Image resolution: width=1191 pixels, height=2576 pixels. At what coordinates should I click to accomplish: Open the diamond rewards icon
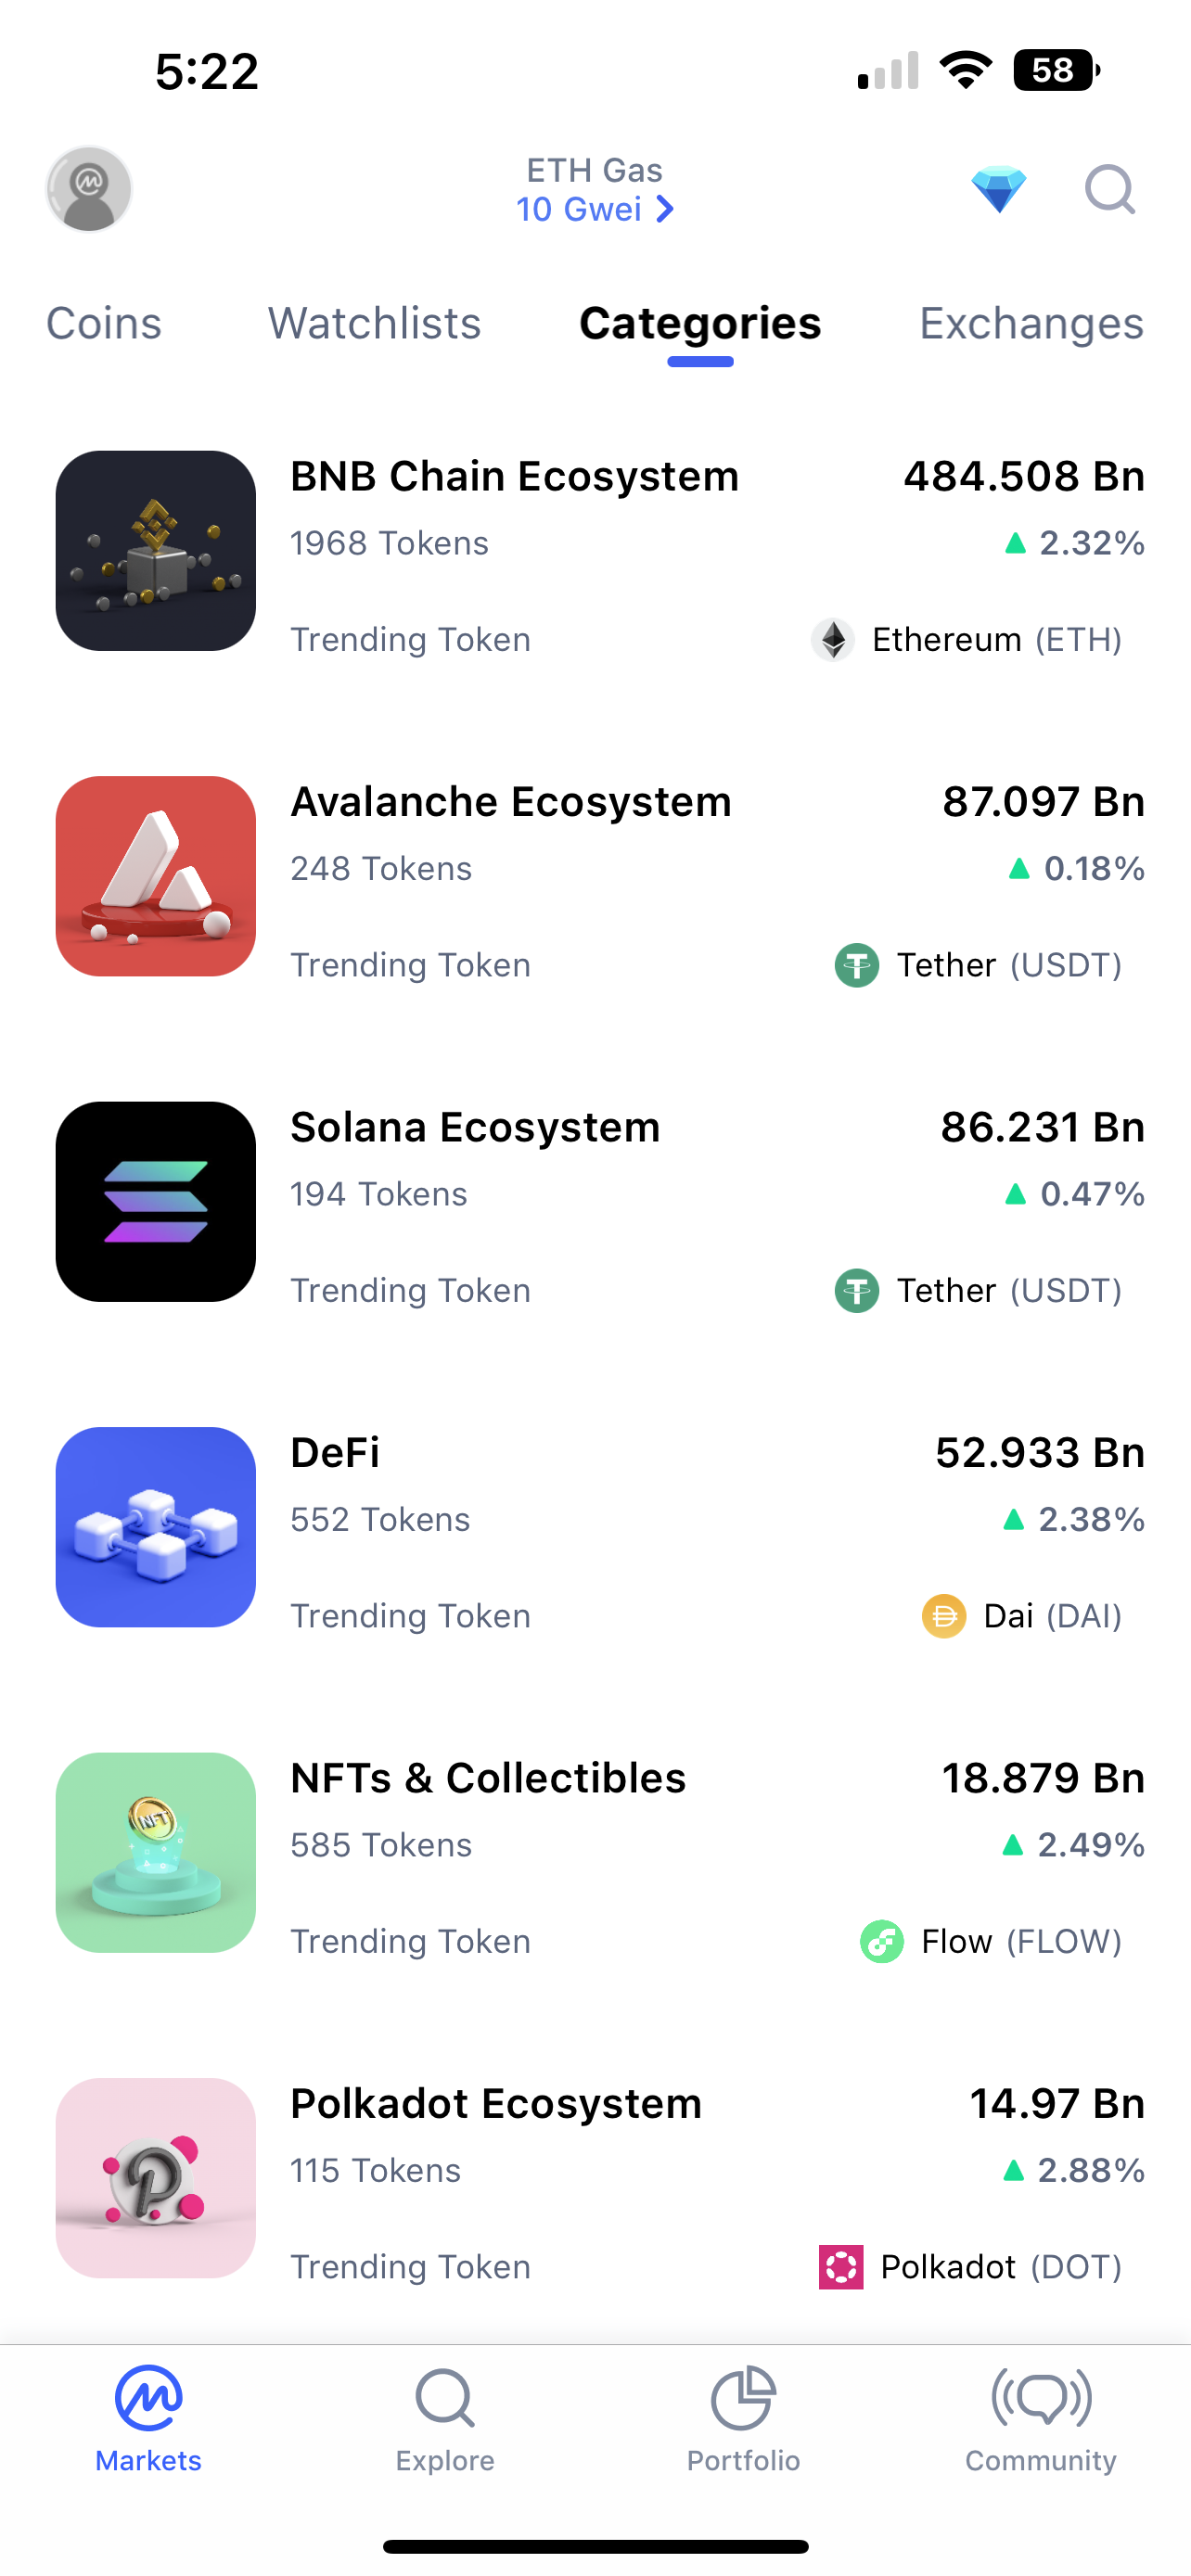pyautogui.click(x=998, y=189)
